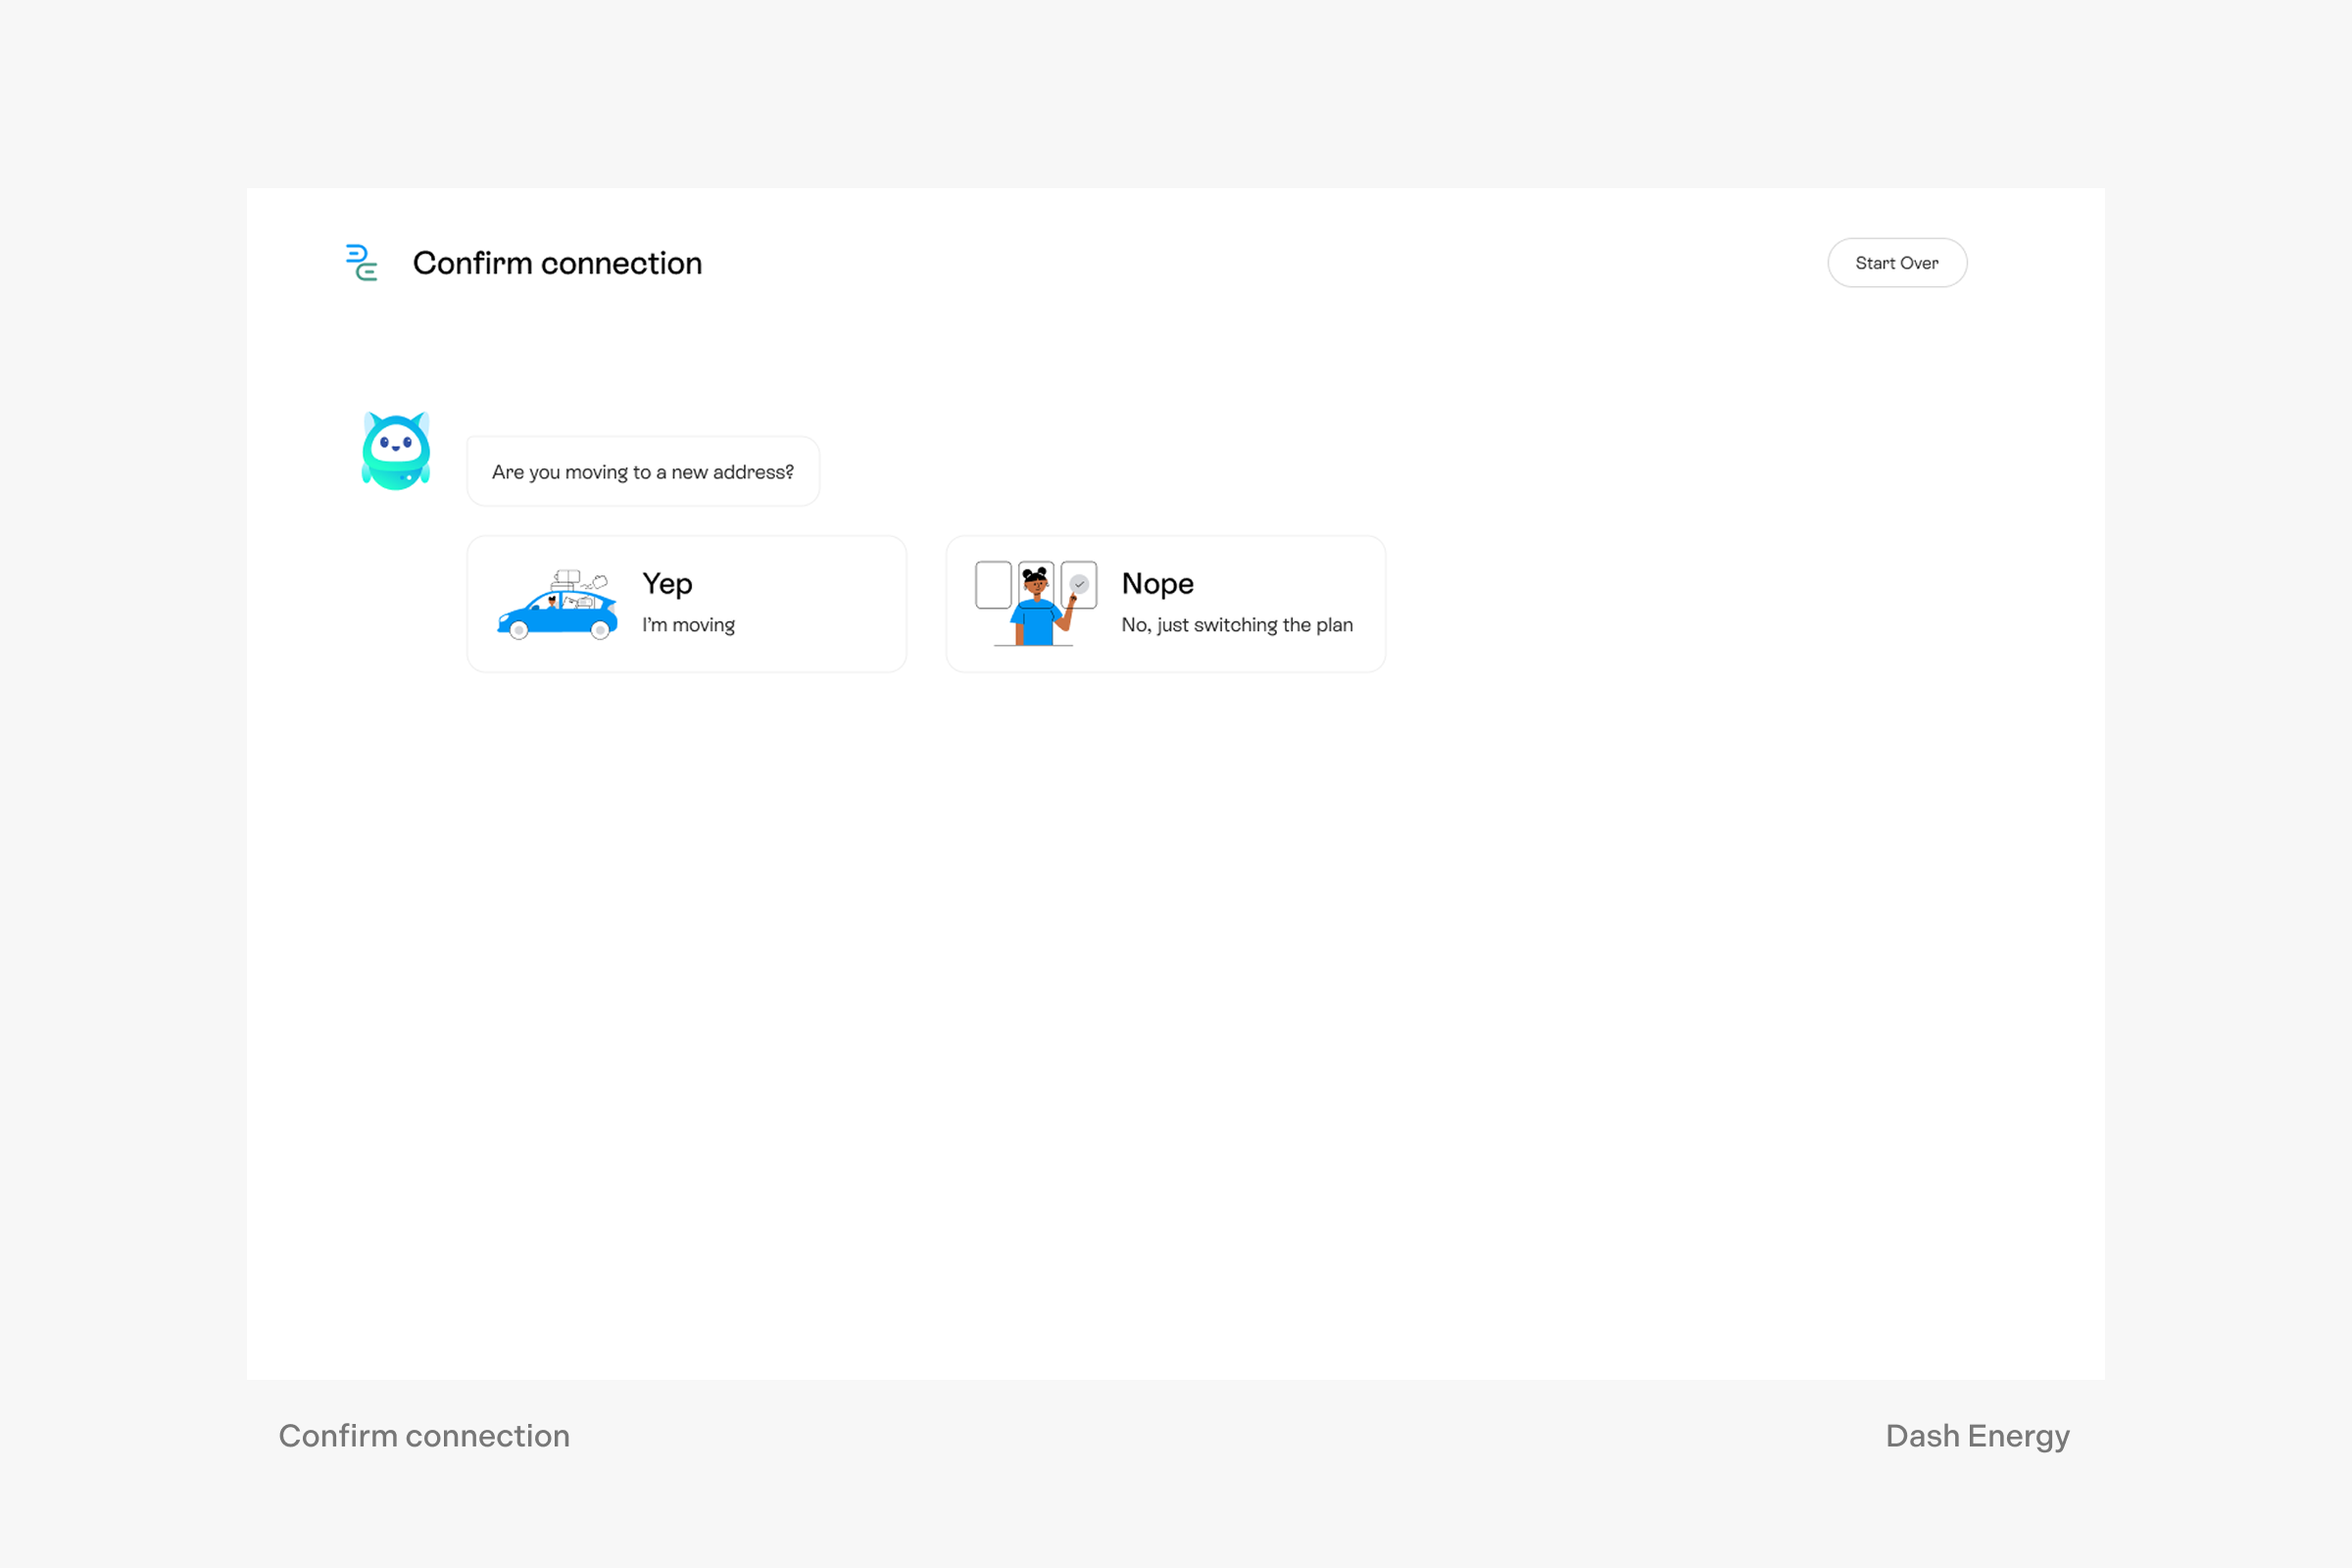Click the robot mascot avatar
Viewport: 2352px width, 1568px height.
point(396,452)
